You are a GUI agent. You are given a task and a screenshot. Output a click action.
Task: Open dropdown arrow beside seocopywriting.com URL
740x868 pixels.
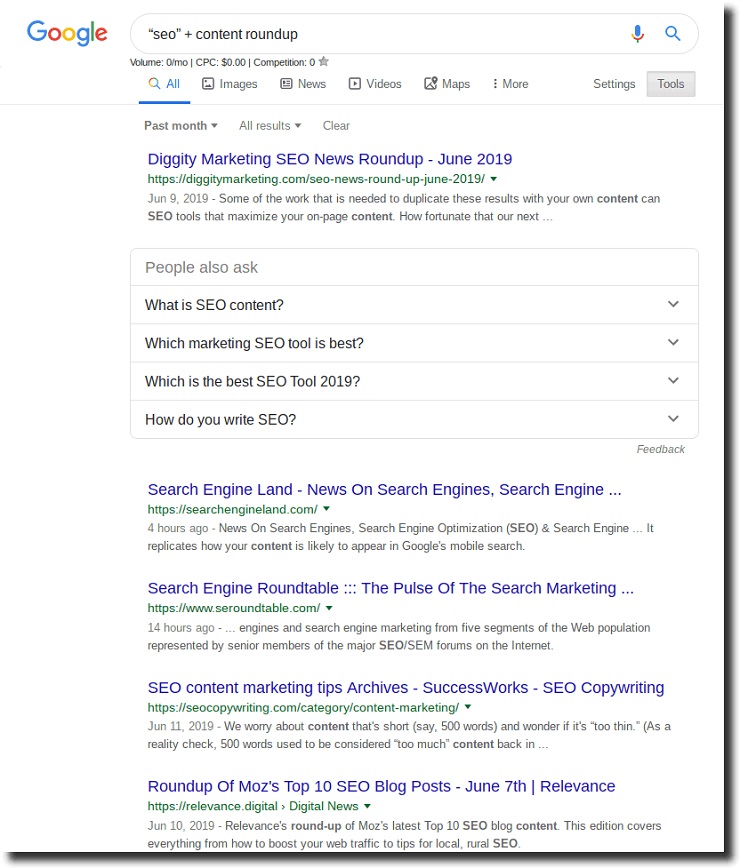[468, 707]
